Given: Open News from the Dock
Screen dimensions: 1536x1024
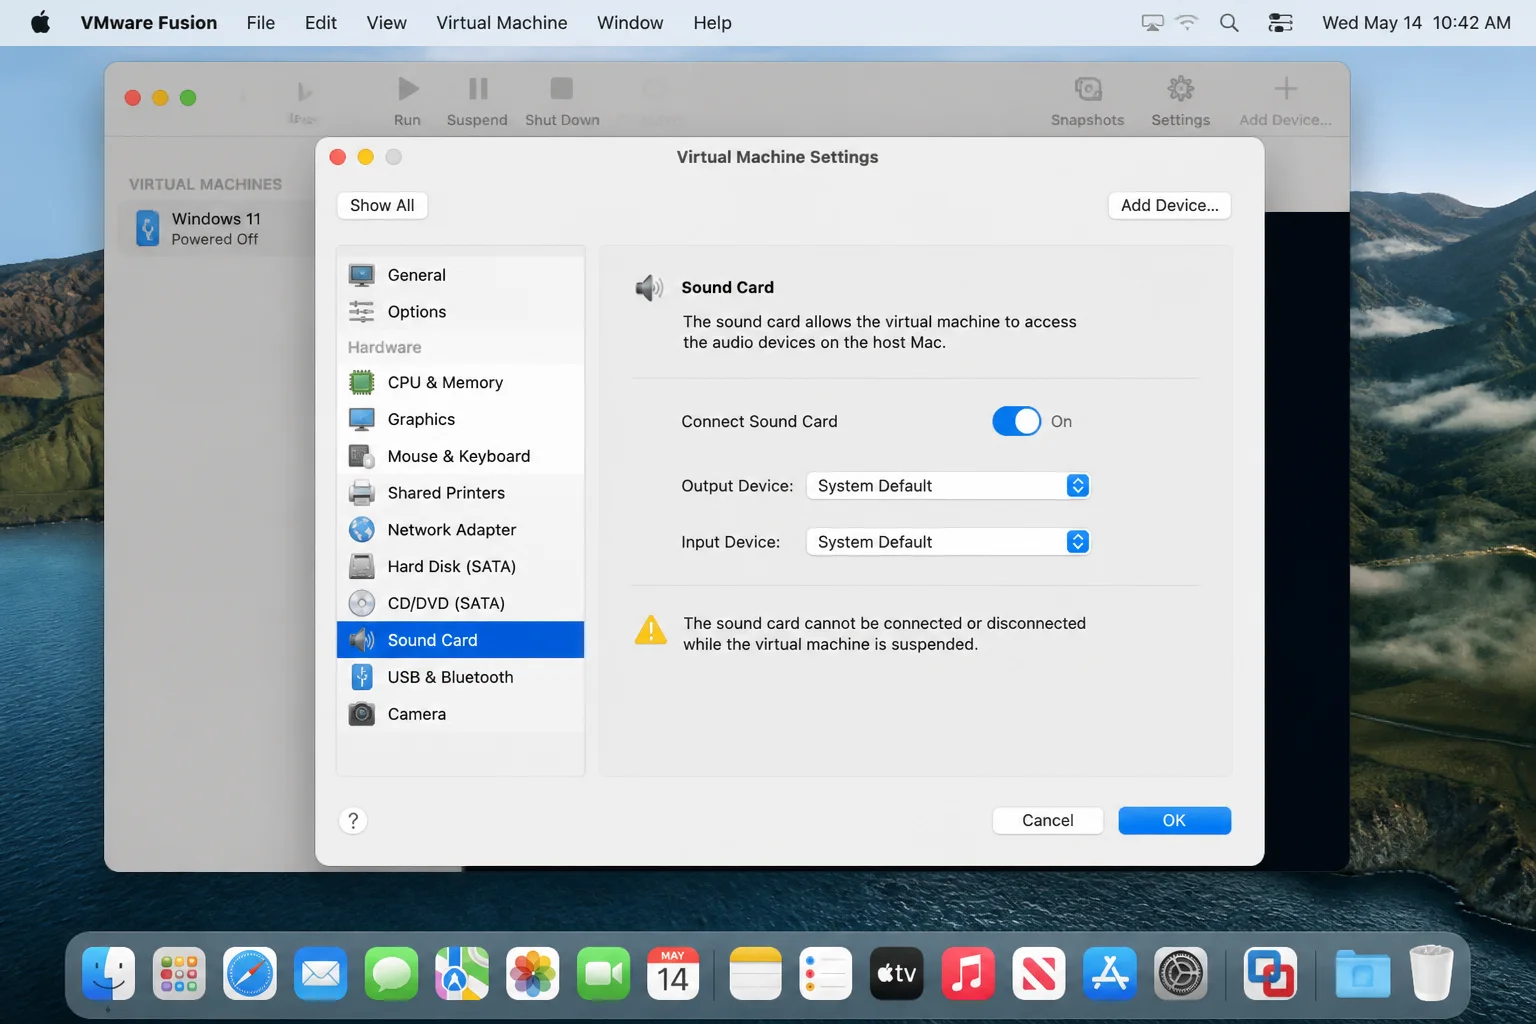Looking at the screenshot, I should coord(1038,973).
